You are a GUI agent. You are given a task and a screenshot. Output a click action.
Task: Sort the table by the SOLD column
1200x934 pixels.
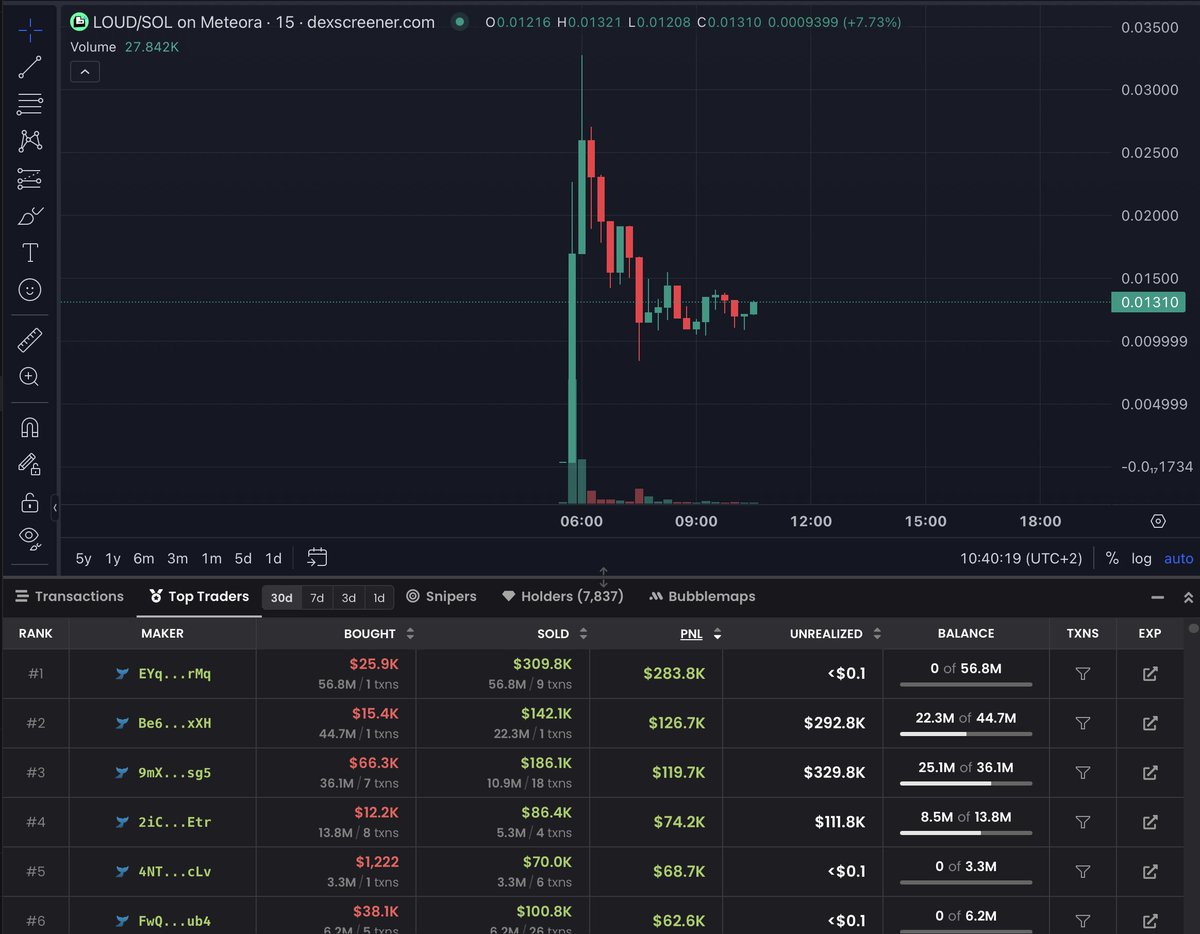[x=560, y=634]
